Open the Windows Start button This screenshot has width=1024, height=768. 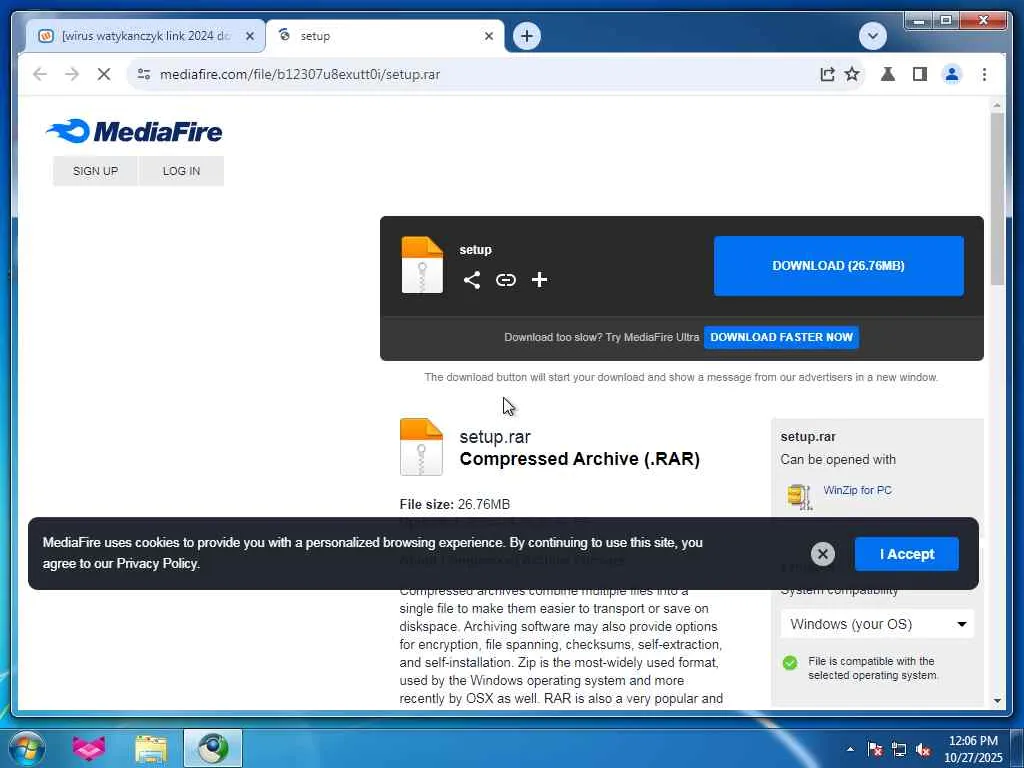click(27, 748)
